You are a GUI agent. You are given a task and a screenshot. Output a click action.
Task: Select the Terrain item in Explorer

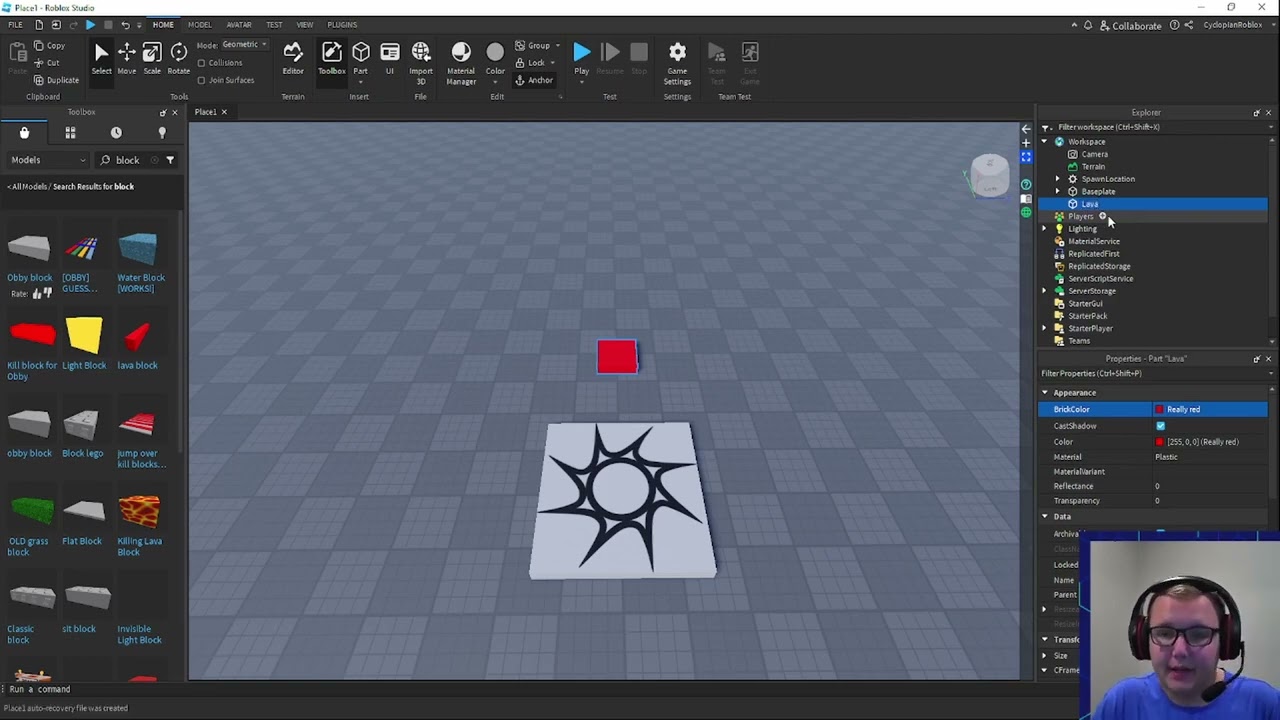[x=1093, y=167]
